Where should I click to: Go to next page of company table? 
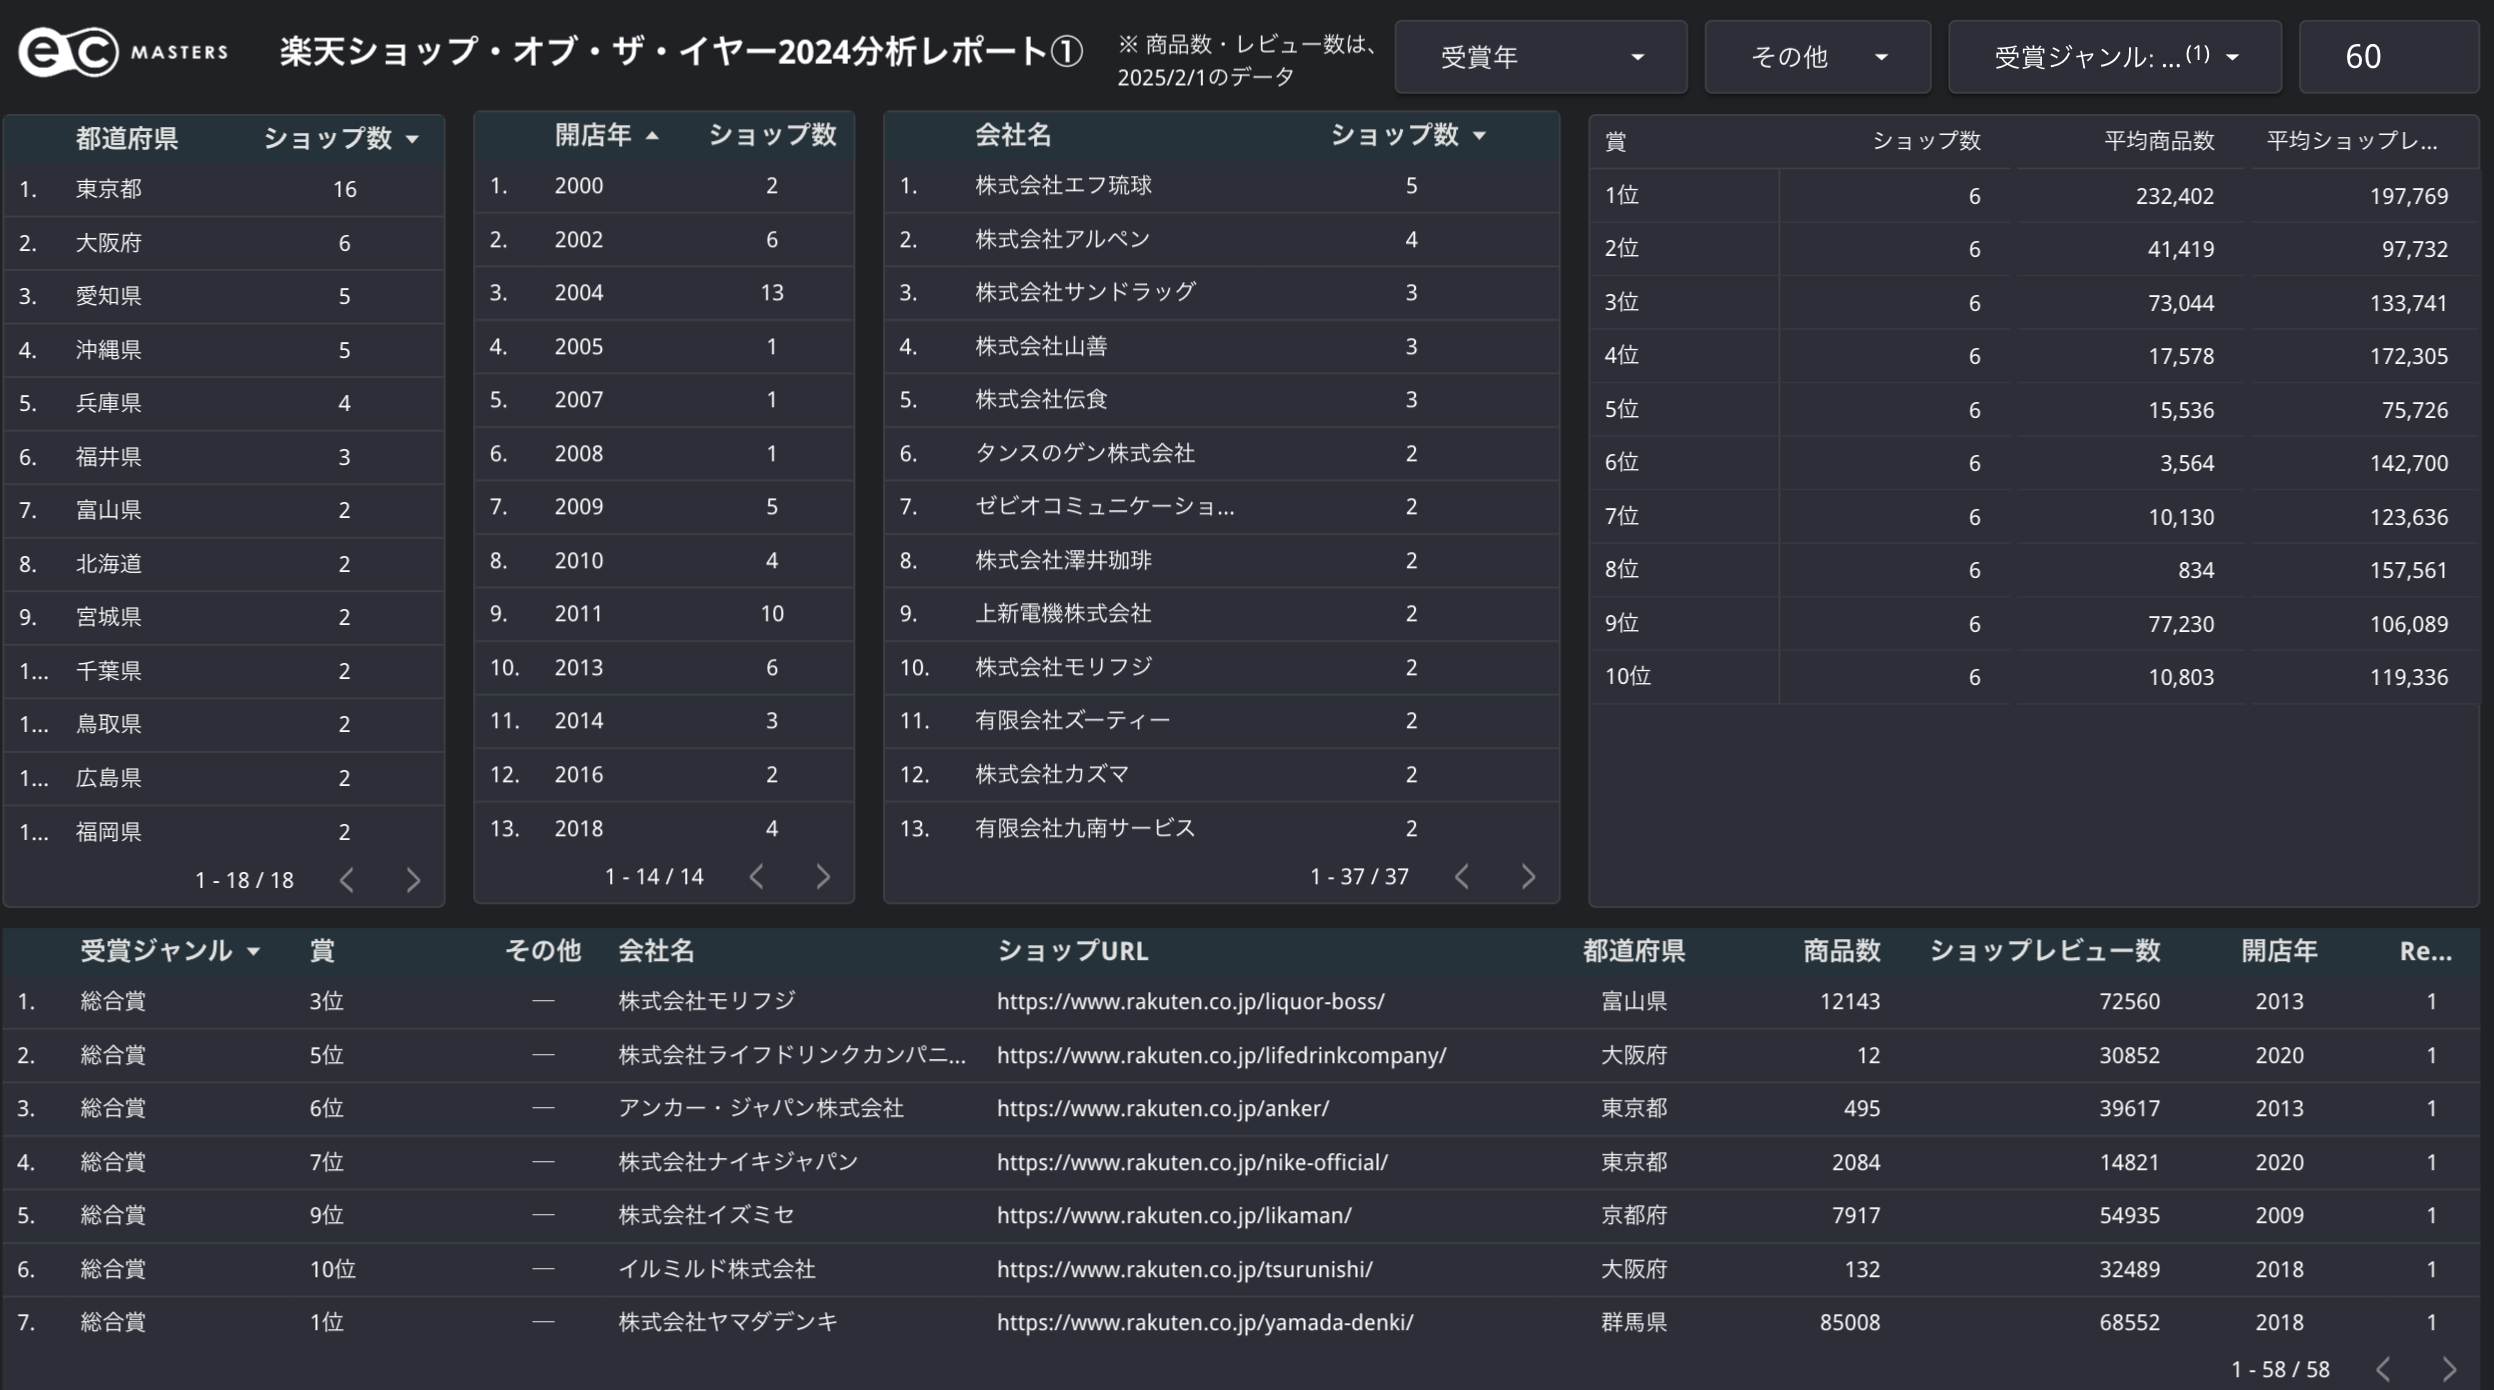point(1528,877)
